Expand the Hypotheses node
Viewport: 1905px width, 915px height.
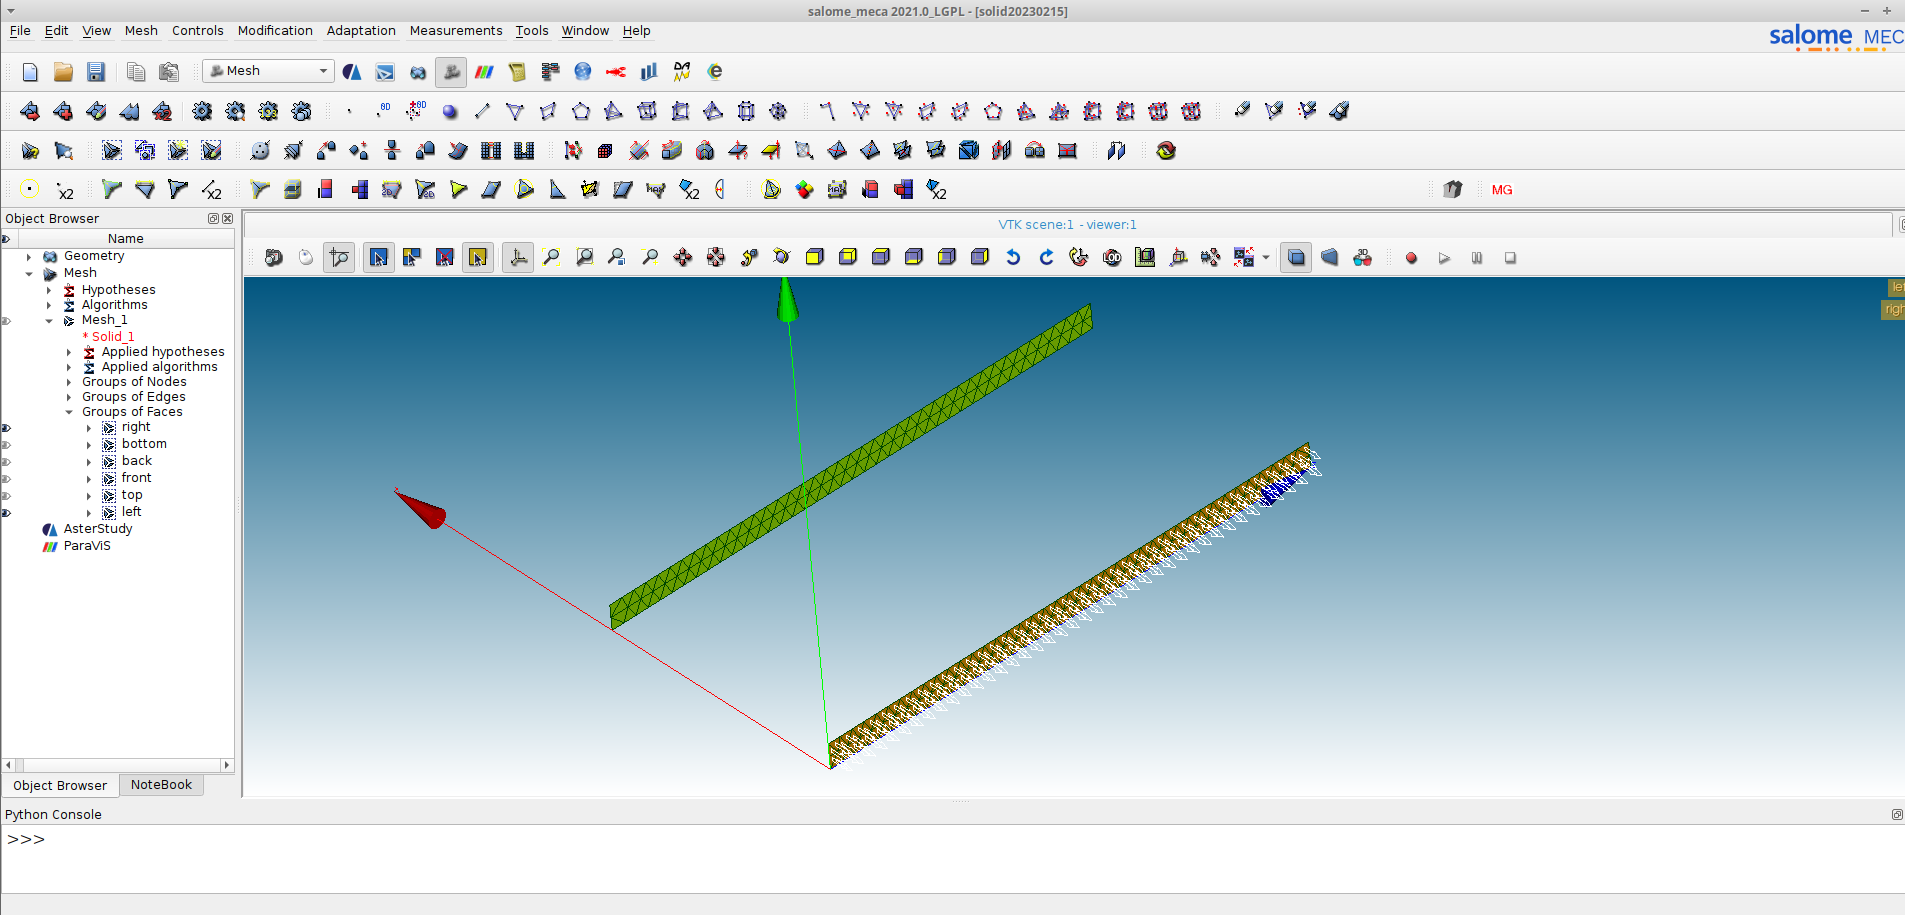click(49, 290)
